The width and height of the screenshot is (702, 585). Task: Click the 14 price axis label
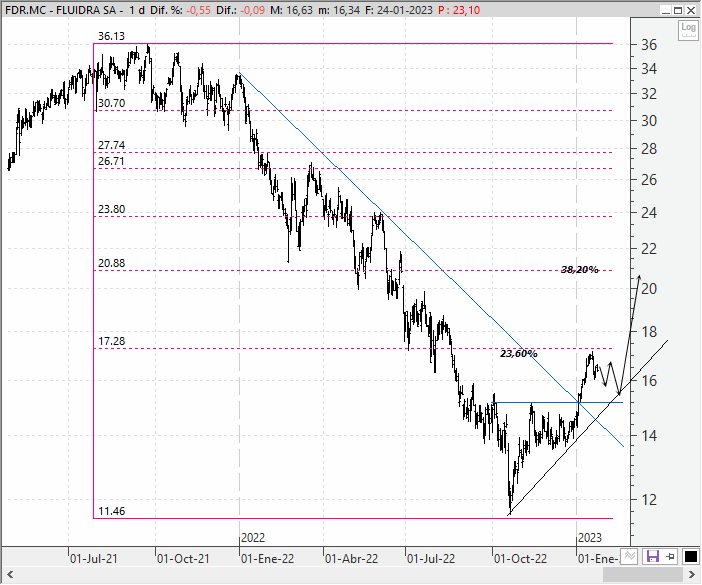(649, 436)
